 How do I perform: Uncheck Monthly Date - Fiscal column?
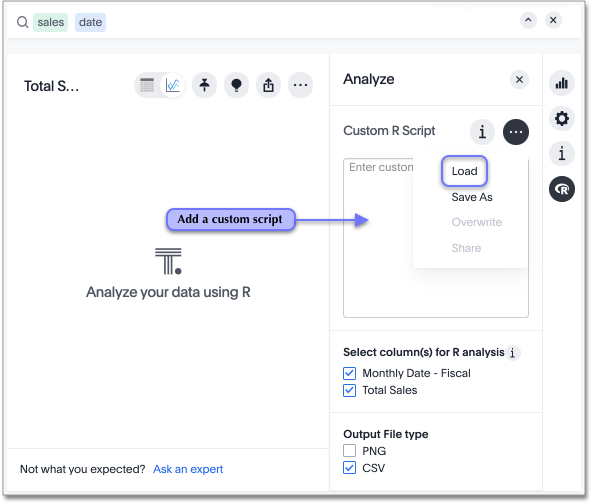coord(350,373)
